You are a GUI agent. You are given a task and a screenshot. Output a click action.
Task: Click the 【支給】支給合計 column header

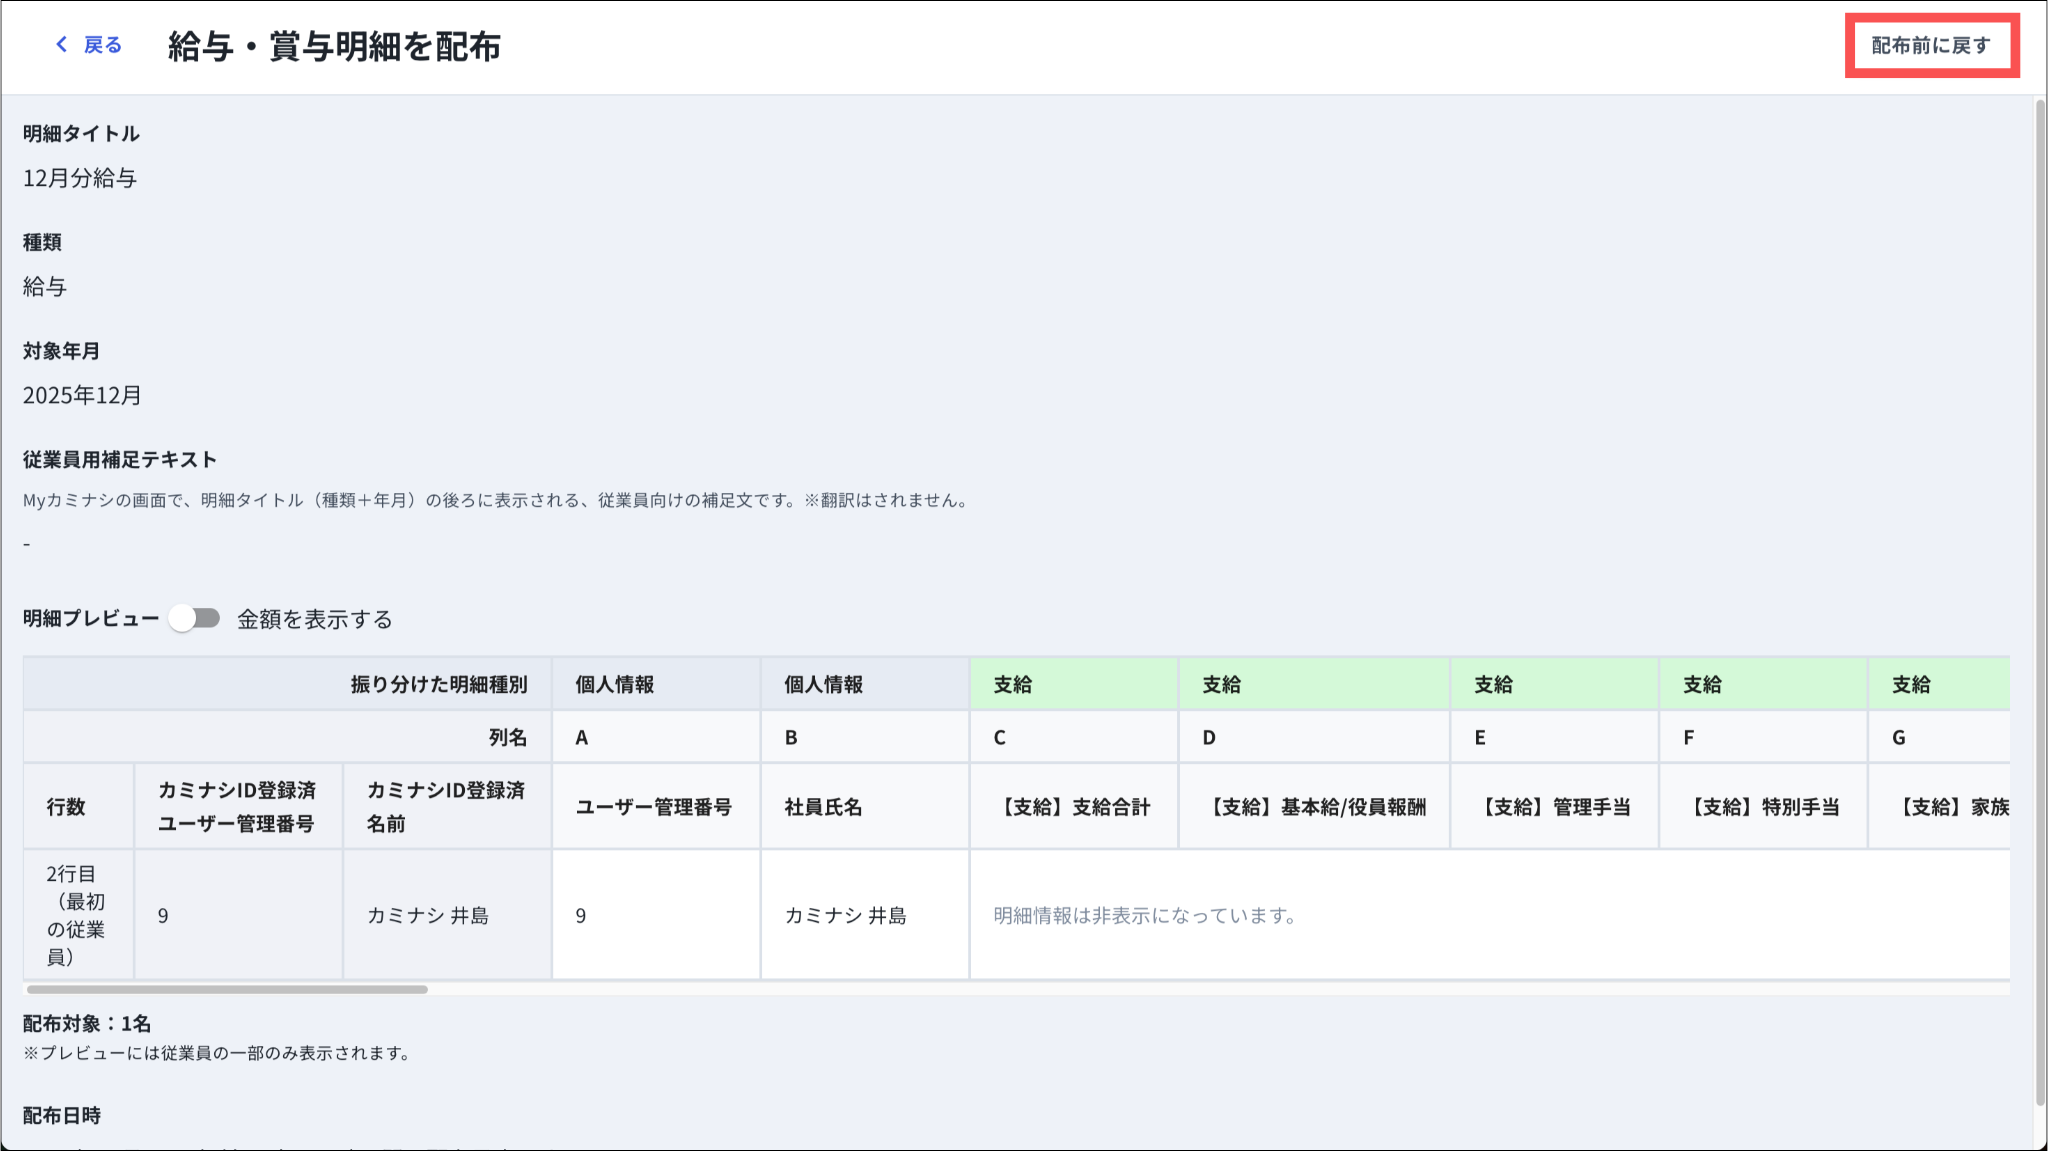[x=1075, y=807]
